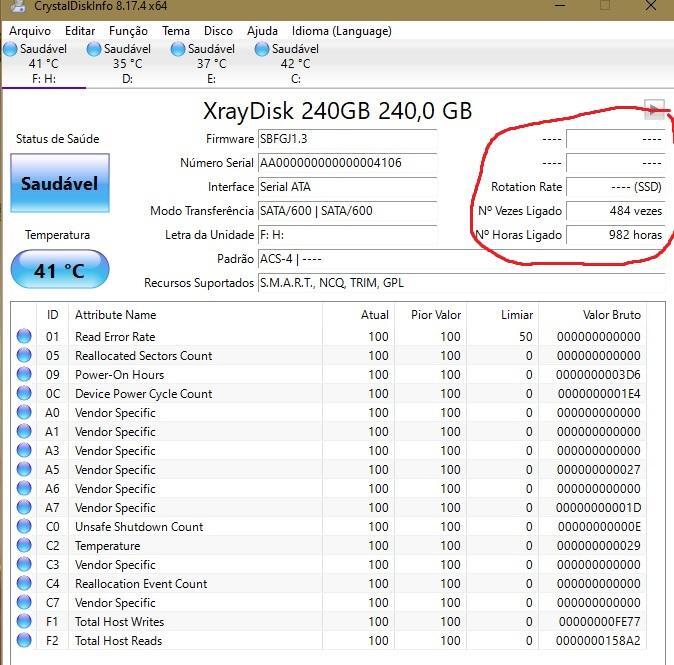Click Modo Transferência field SATA/600
The image size is (674, 665).
[x=347, y=211]
